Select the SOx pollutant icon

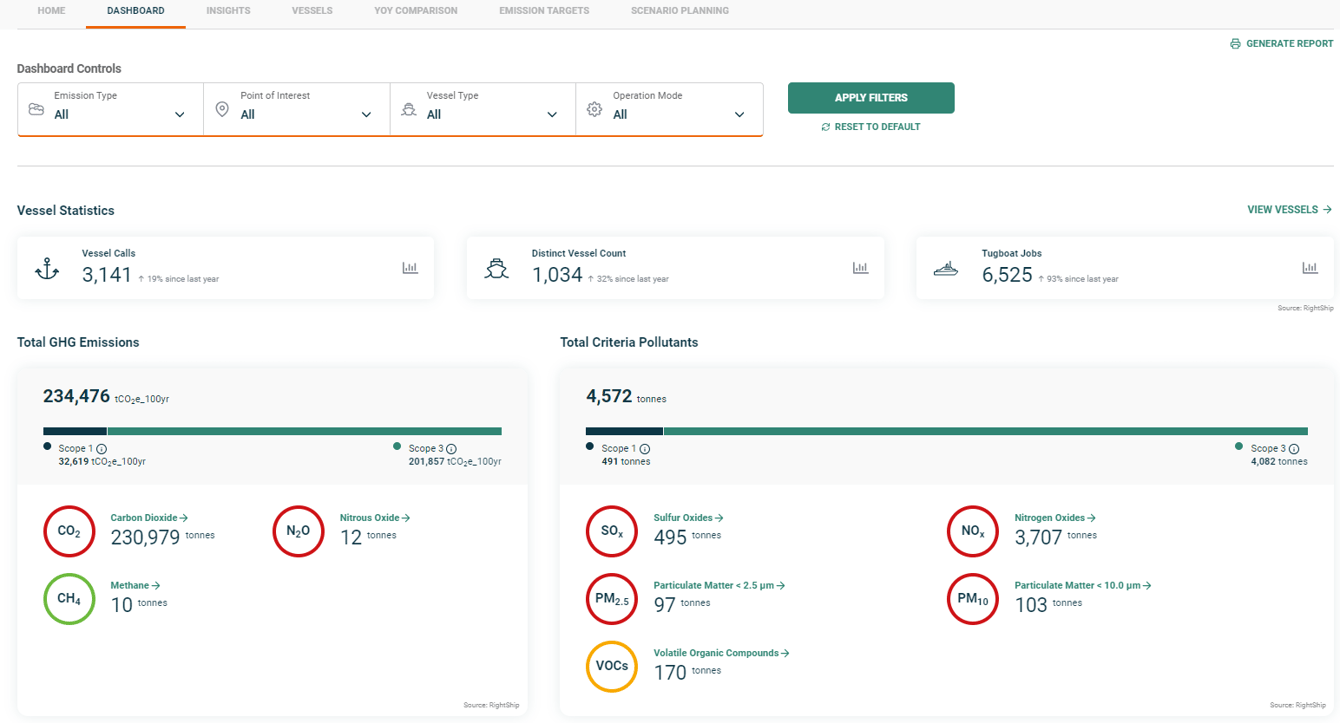click(x=612, y=531)
